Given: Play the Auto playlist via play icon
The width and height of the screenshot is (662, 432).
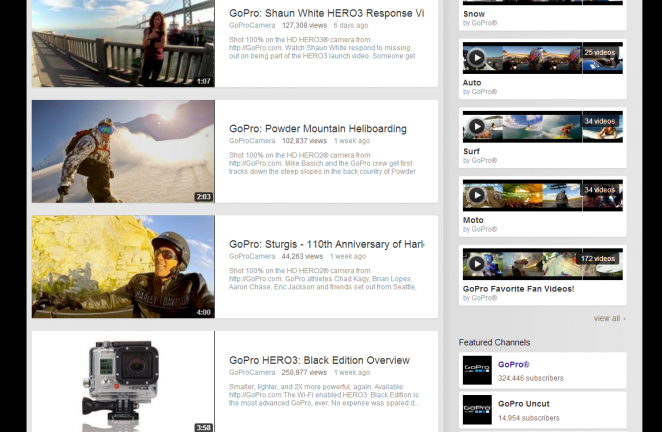Looking at the screenshot, I should (x=477, y=57).
